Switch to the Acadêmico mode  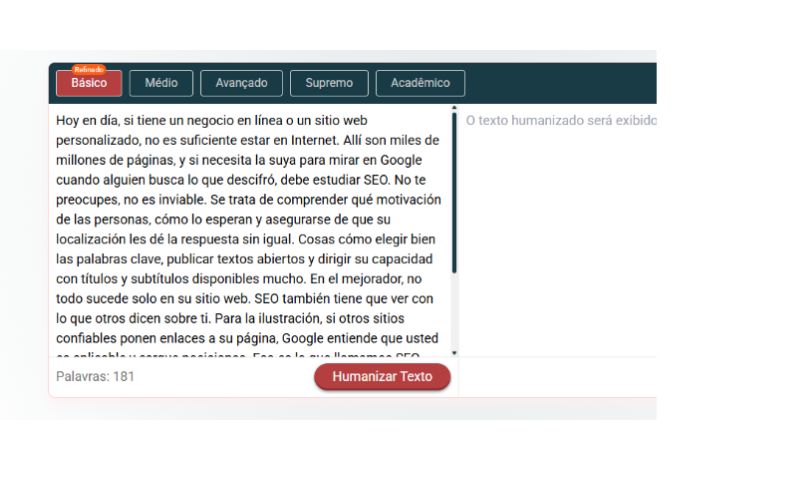point(420,83)
